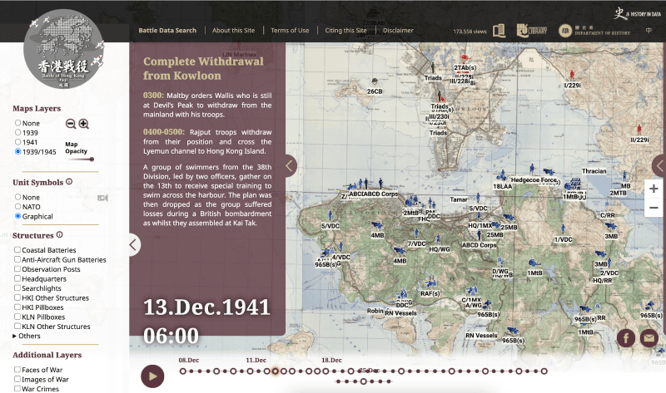Click the book icon in header
This screenshot has height=393, width=666.
pos(499,31)
